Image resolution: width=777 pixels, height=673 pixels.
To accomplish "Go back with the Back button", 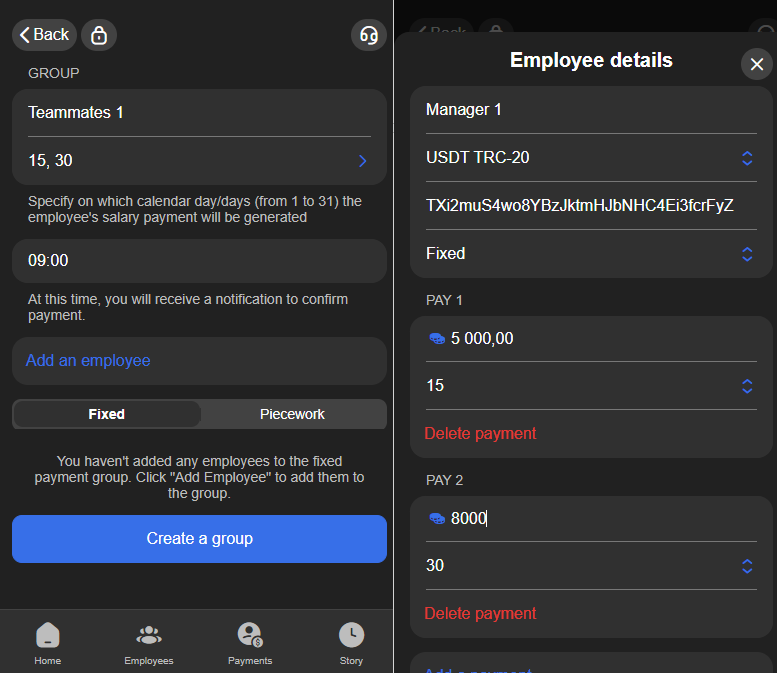I will click(x=44, y=35).
